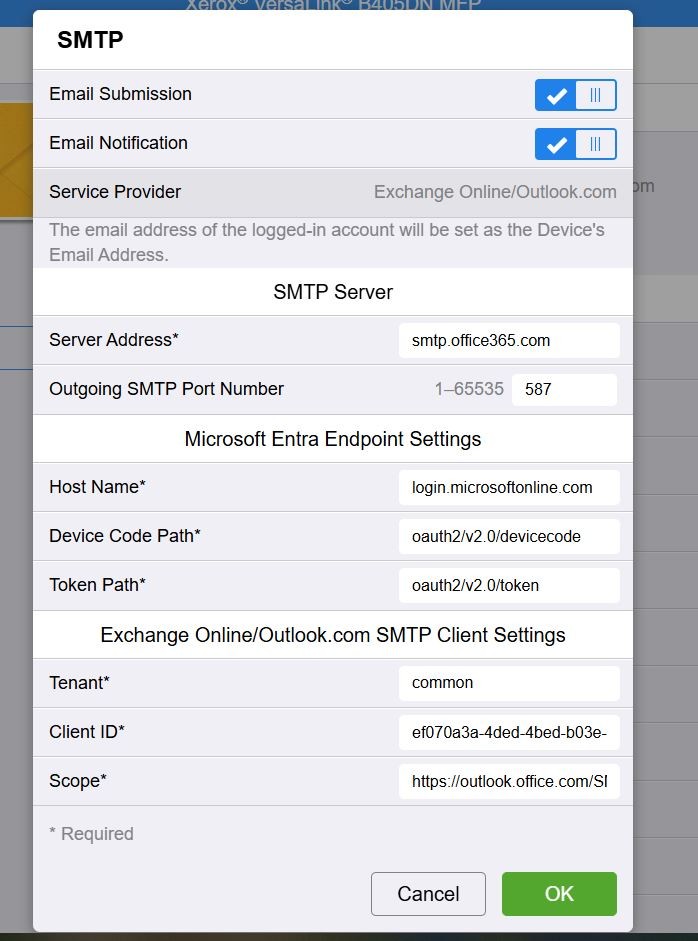This screenshot has height=941, width=698.
Task: Change the Exchange Online/Outlook.com provider option
Action: [494, 192]
